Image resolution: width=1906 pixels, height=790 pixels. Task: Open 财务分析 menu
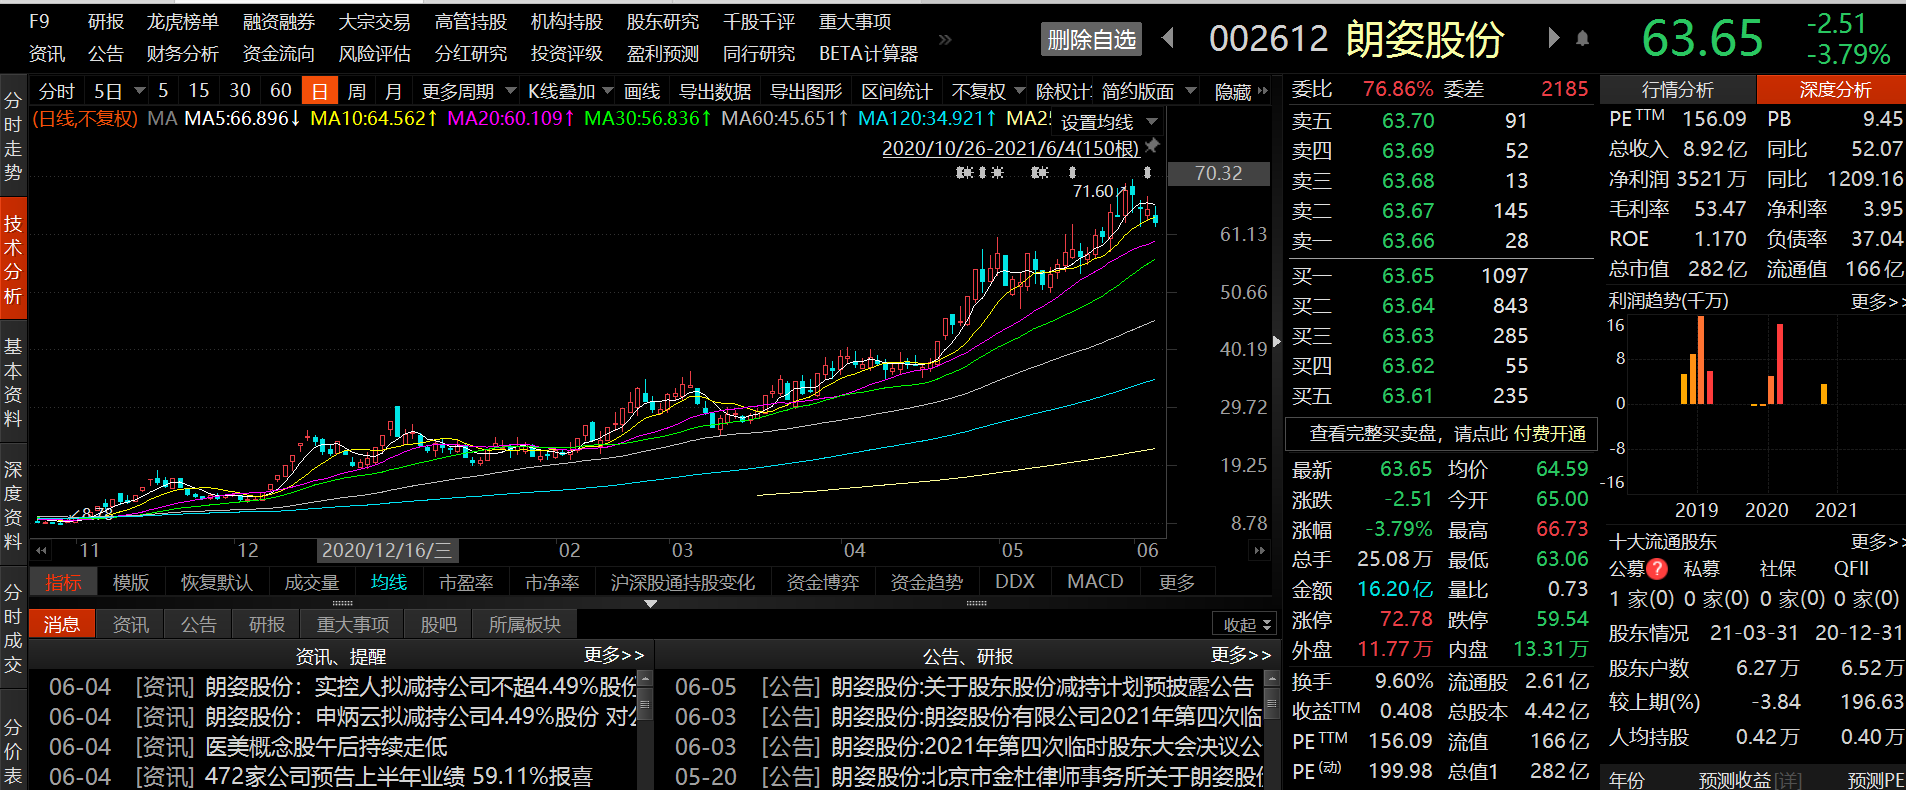[x=182, y=54]
